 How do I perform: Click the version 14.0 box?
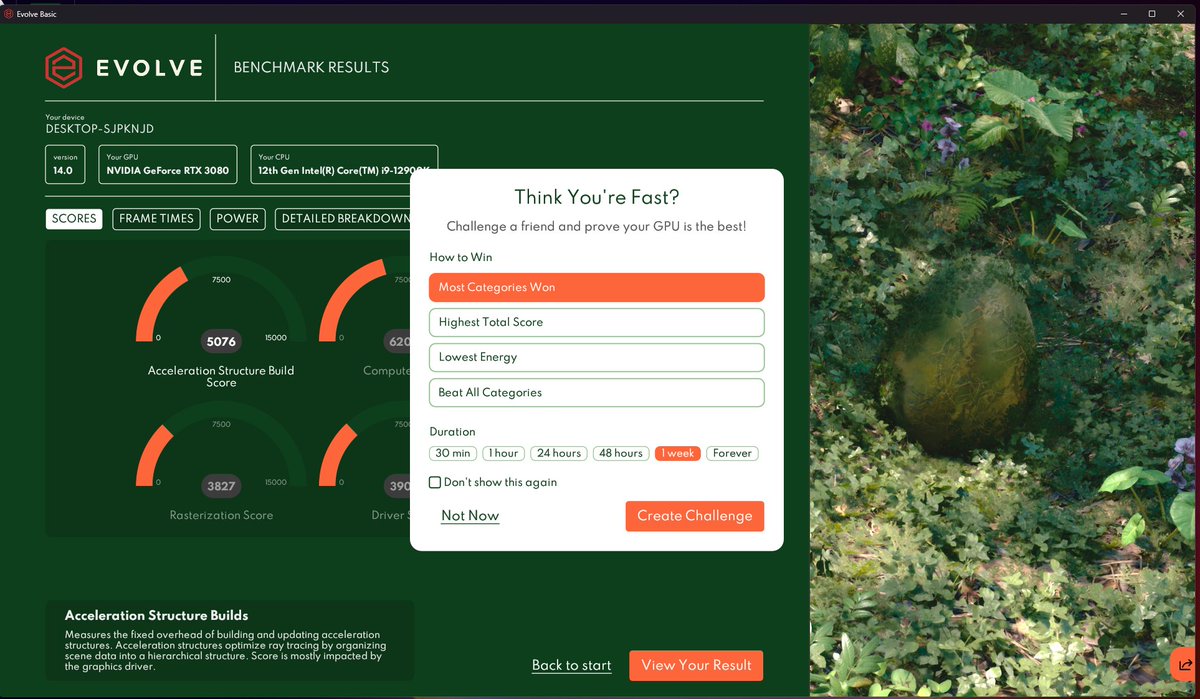coord(63,165)
